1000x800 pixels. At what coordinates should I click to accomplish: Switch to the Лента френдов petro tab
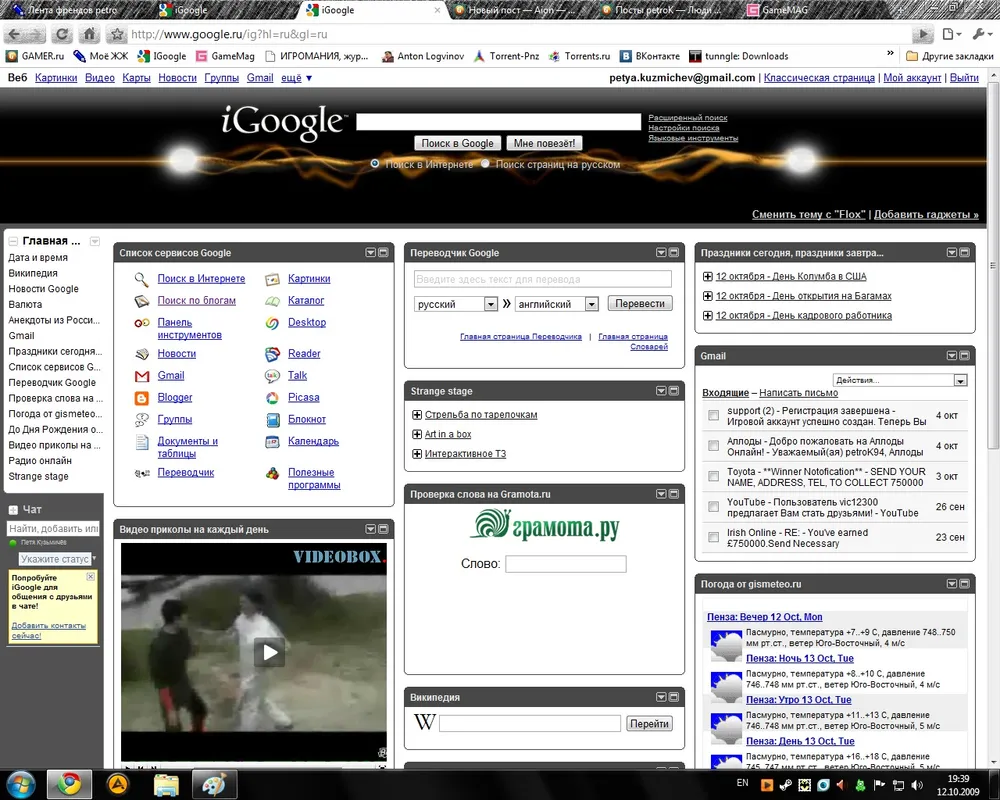[73, 10]
